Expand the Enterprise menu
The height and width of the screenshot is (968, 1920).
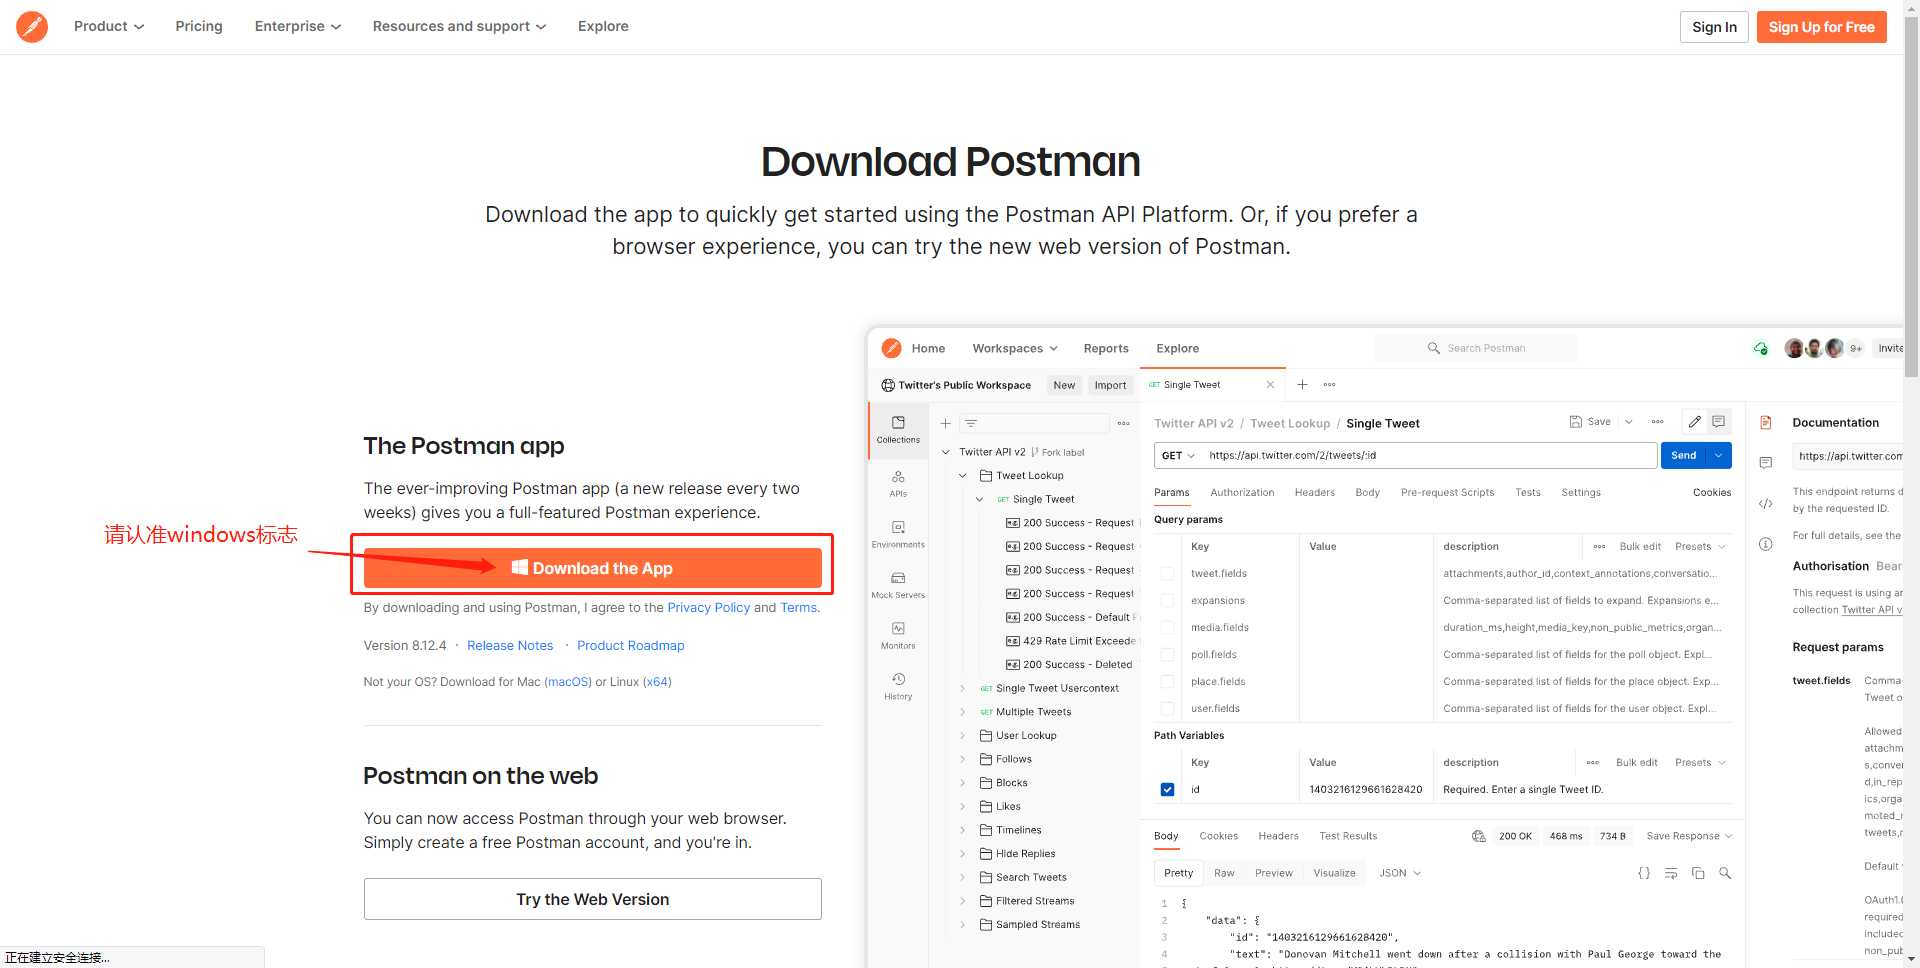pyautogui.click(x=298, y=26)
